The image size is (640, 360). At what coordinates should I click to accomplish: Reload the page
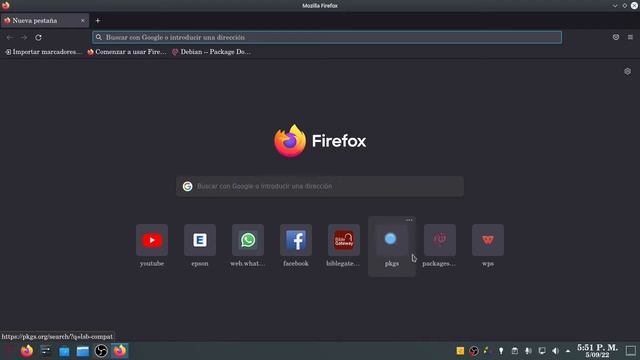click(x=38, y=37)
